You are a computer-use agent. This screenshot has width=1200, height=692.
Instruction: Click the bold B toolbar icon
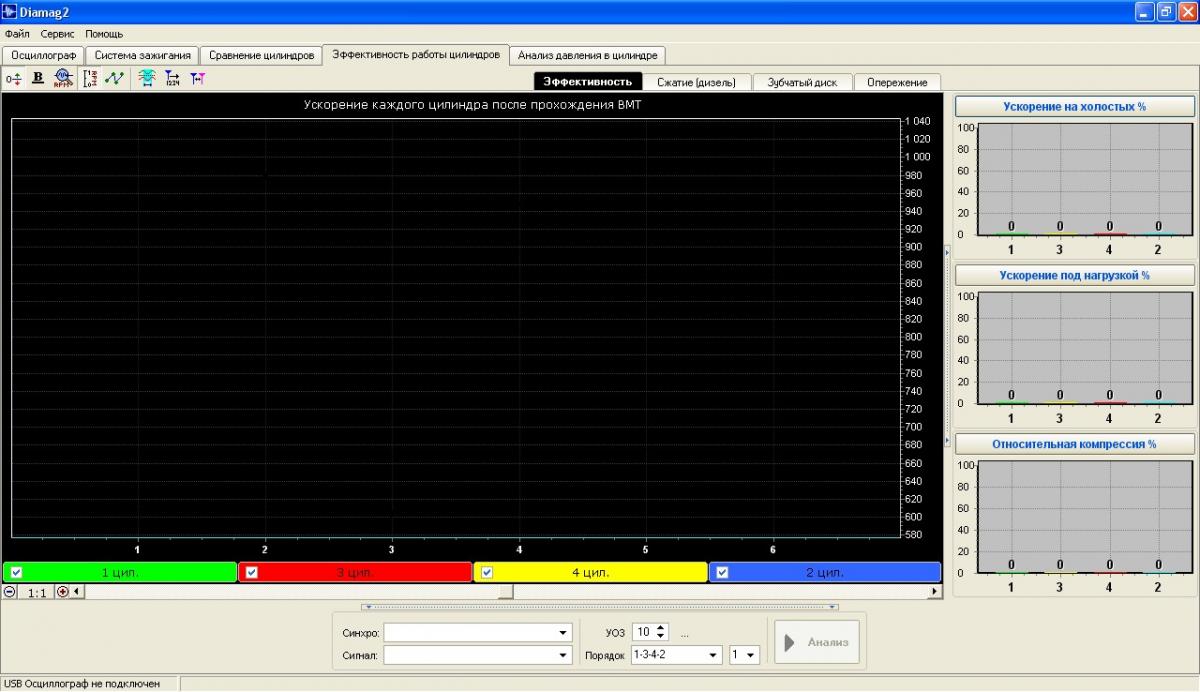(x=38, y=78)
